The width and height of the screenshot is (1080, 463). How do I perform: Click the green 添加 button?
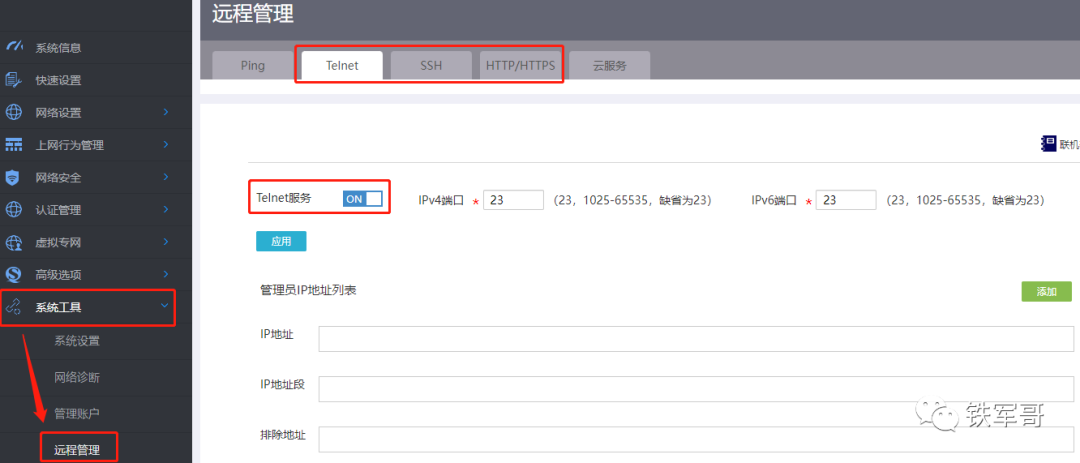1046,291
